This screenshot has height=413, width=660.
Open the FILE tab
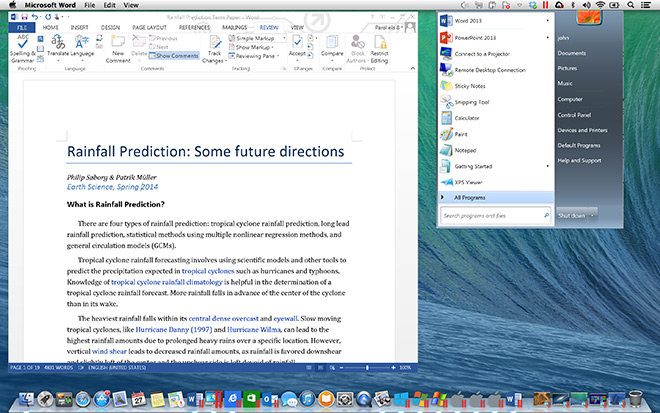(x=22, y=27)
